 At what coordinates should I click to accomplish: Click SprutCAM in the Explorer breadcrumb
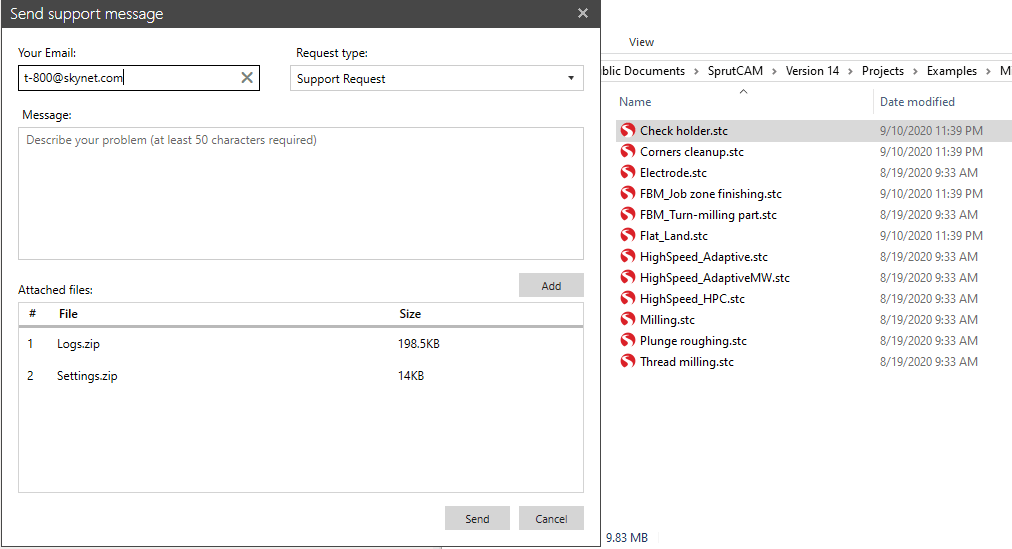click(735, 71)
